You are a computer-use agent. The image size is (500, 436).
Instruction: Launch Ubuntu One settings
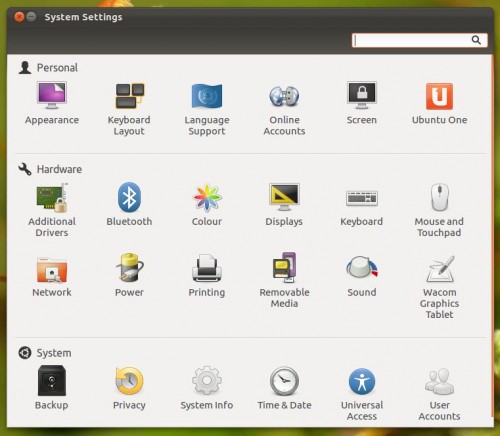click(x=439, y=103)
